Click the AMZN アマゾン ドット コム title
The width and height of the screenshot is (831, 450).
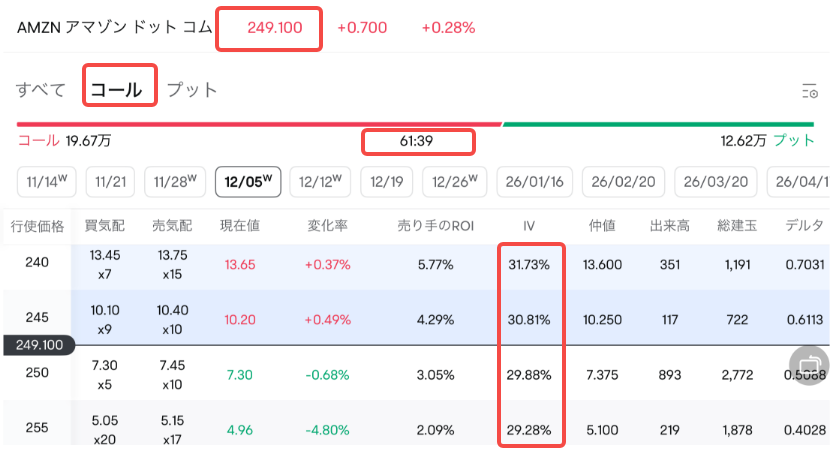pyautogui.click(x=114, y=28)
